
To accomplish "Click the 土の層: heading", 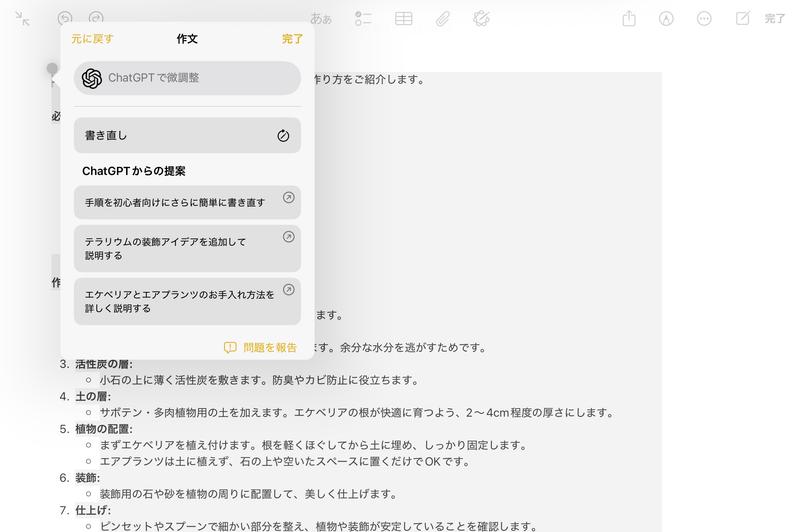I will 93,396.
